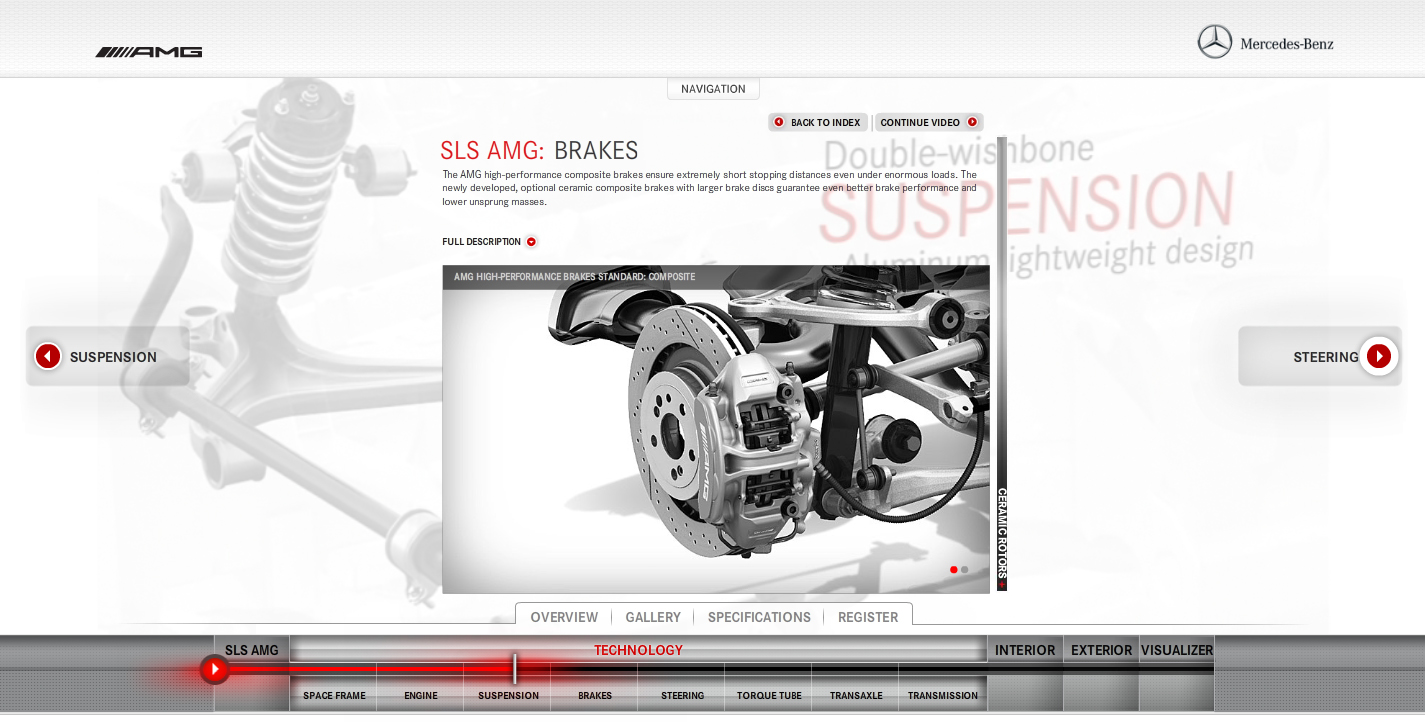Open the Visualizer section
The width and height of the screenshot is (1425, 724).
click(1177, 650)
